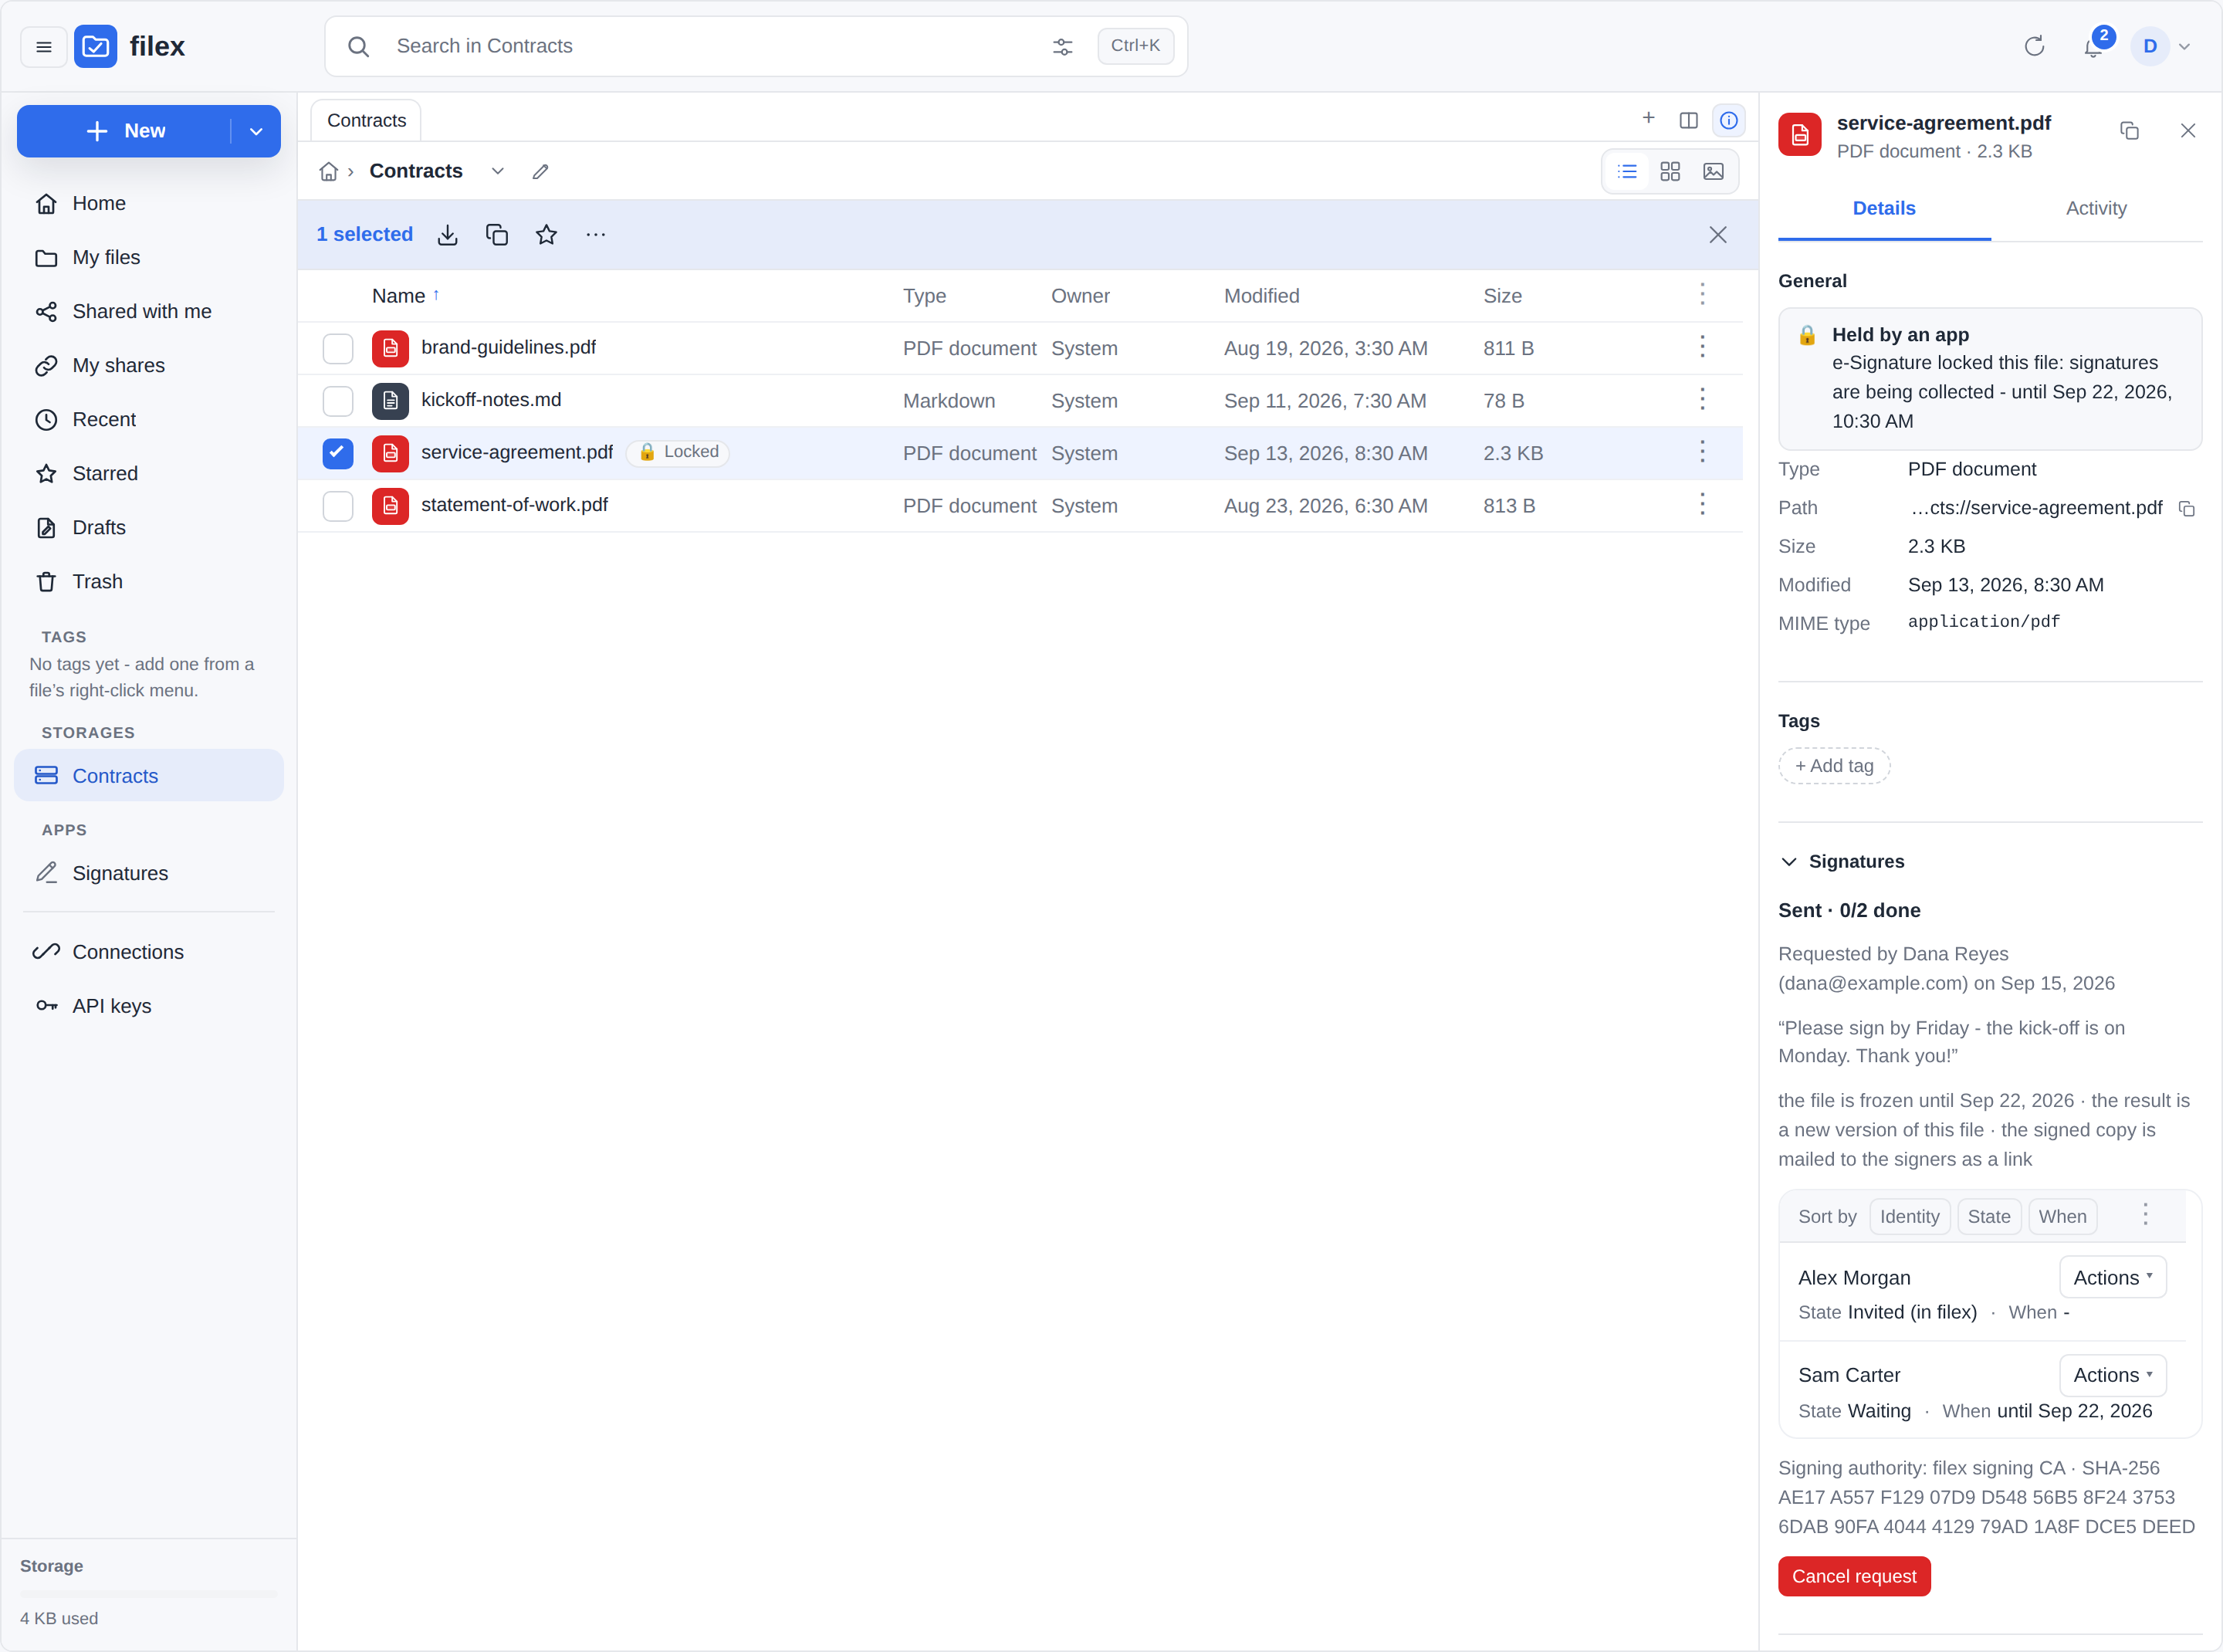The height and width of the screenshot is (1652, 2223).
Task: Sort the file list by Name column
Action: click(x=405, y=296)
